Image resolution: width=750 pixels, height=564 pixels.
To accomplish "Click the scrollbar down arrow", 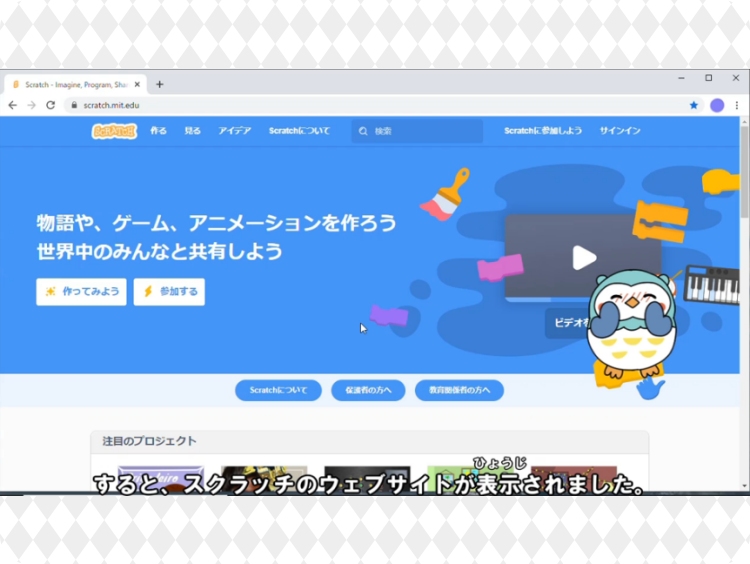I will pos(744,487).
